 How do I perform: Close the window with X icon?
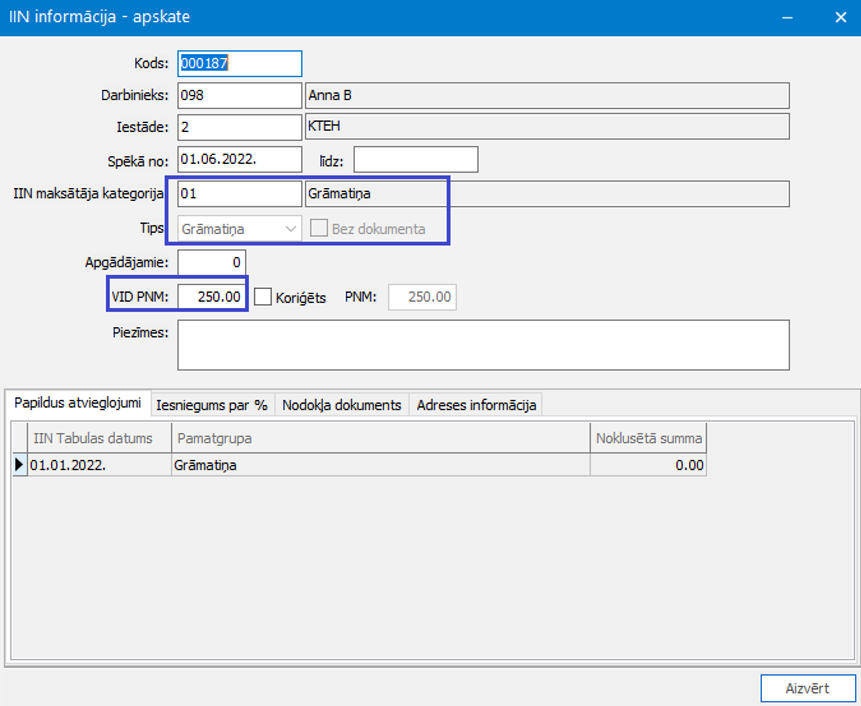coord(841,18)
